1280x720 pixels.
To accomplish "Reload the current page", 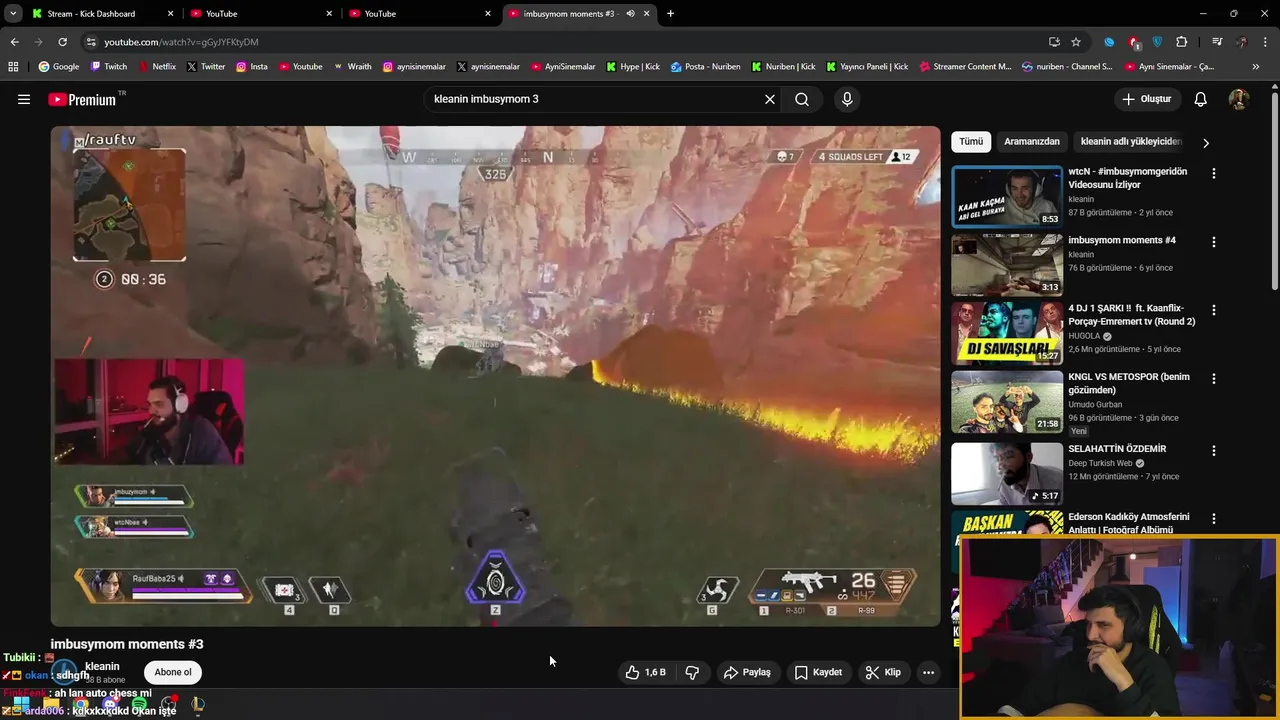I will tap(62, 42).
